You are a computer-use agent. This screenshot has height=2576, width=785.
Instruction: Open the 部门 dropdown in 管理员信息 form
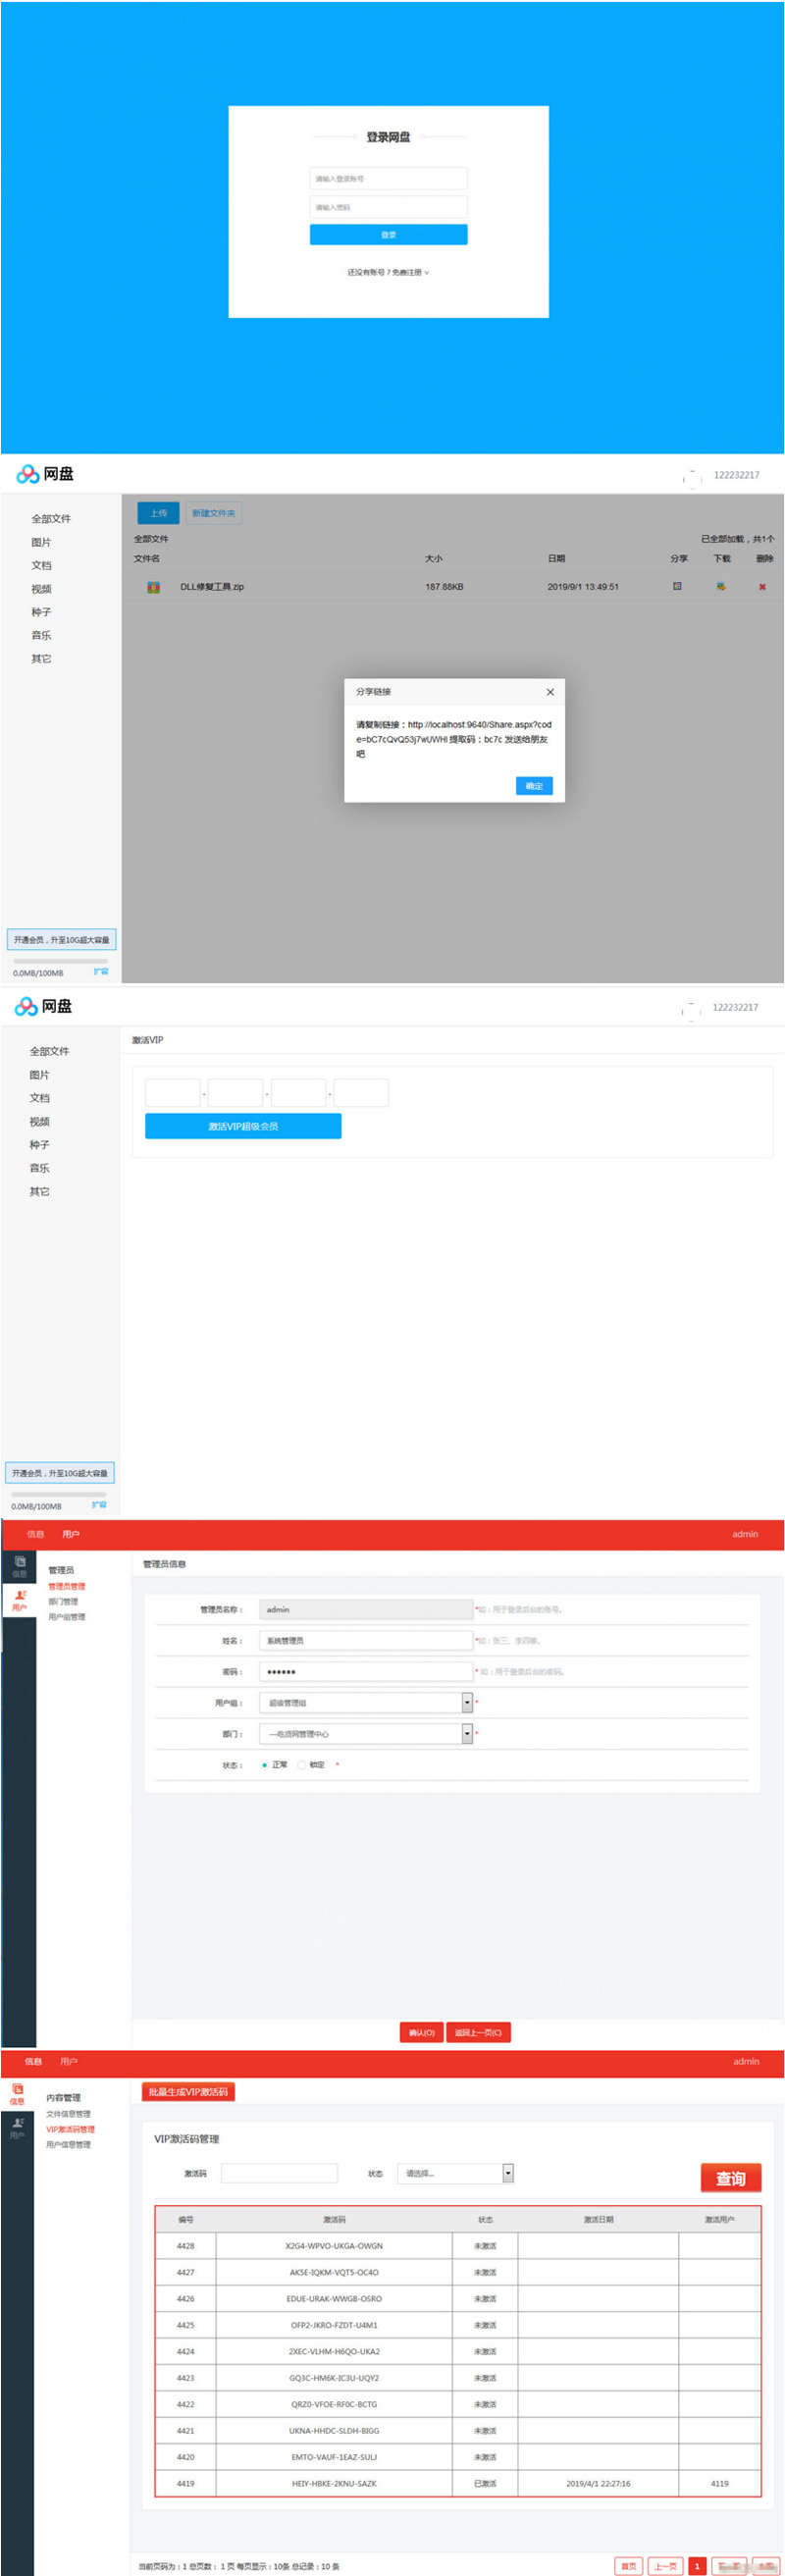click(x=466, y=1733)
